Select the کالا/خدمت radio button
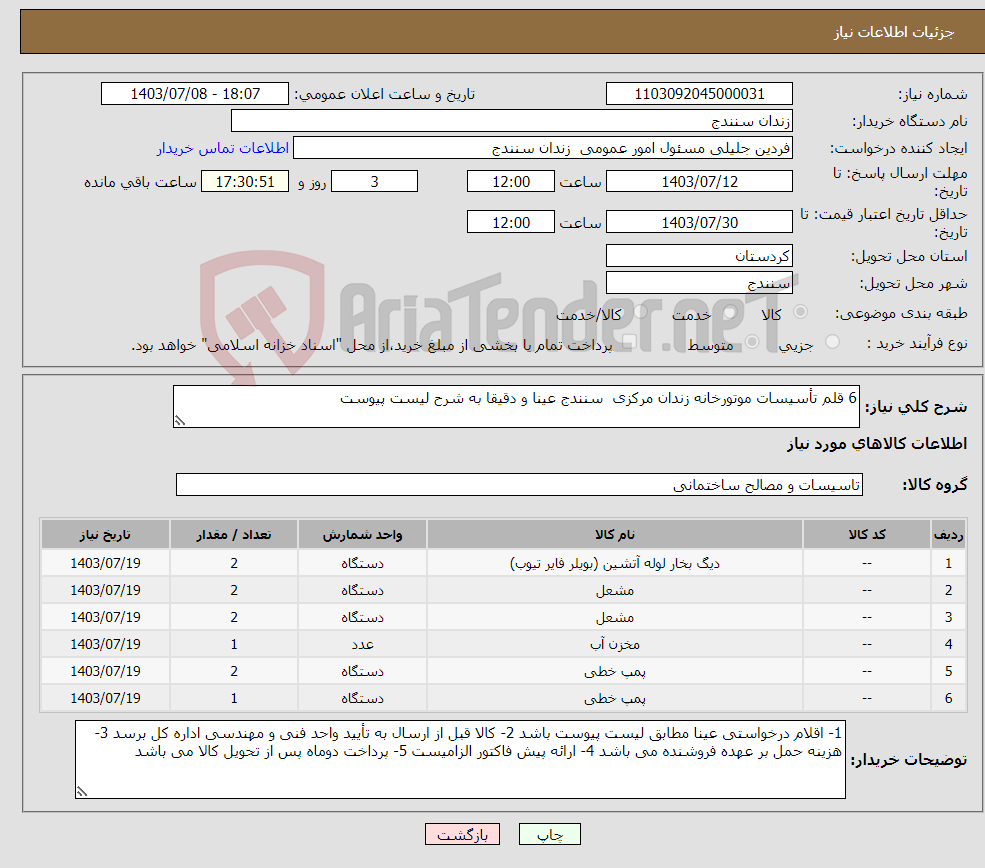Screen dimensions: 985x868 (x=640, y=312)
